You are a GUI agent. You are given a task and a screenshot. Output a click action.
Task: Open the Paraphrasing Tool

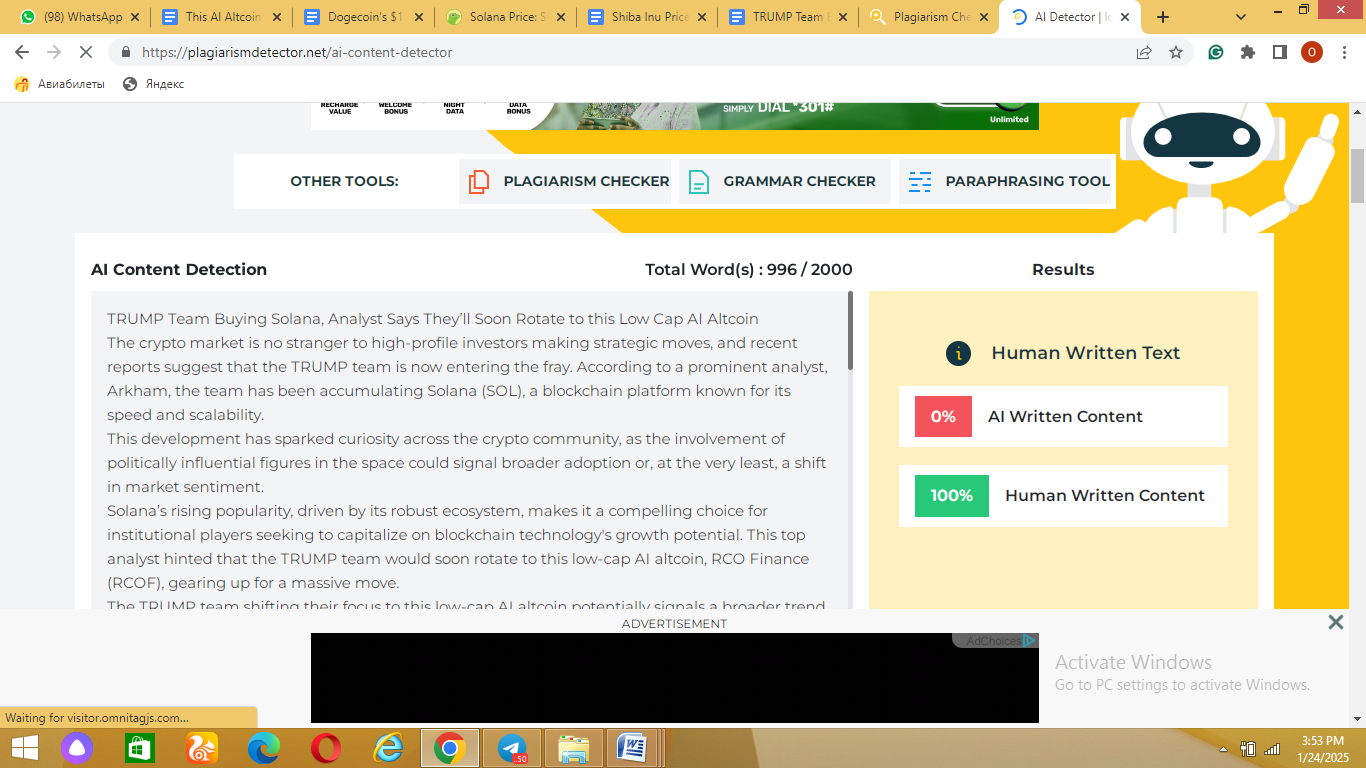tap(1006, 181)
